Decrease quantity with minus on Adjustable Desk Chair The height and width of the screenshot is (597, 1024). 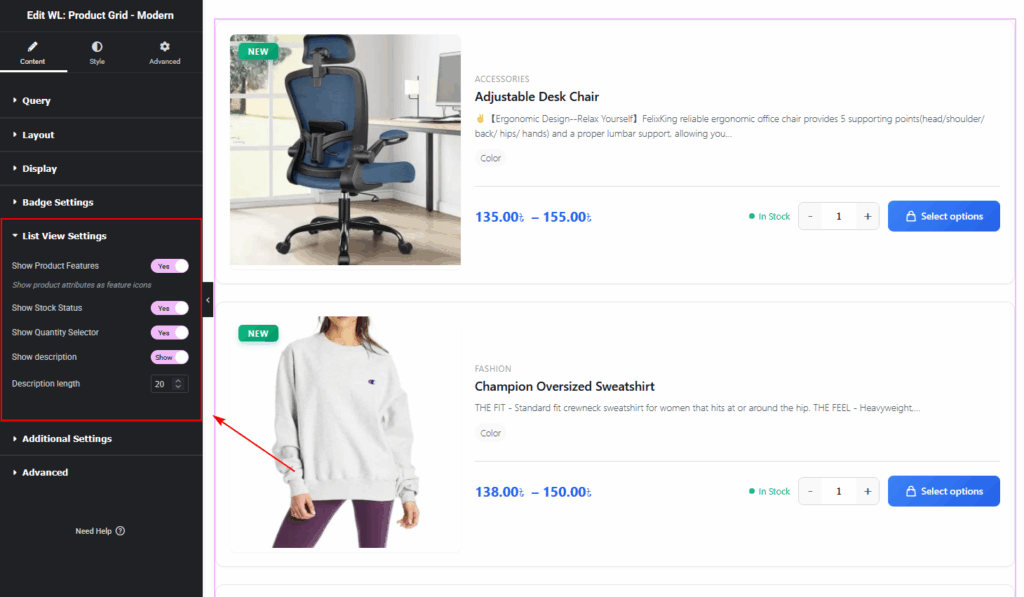pyautogui.click(x=810, y=216)
